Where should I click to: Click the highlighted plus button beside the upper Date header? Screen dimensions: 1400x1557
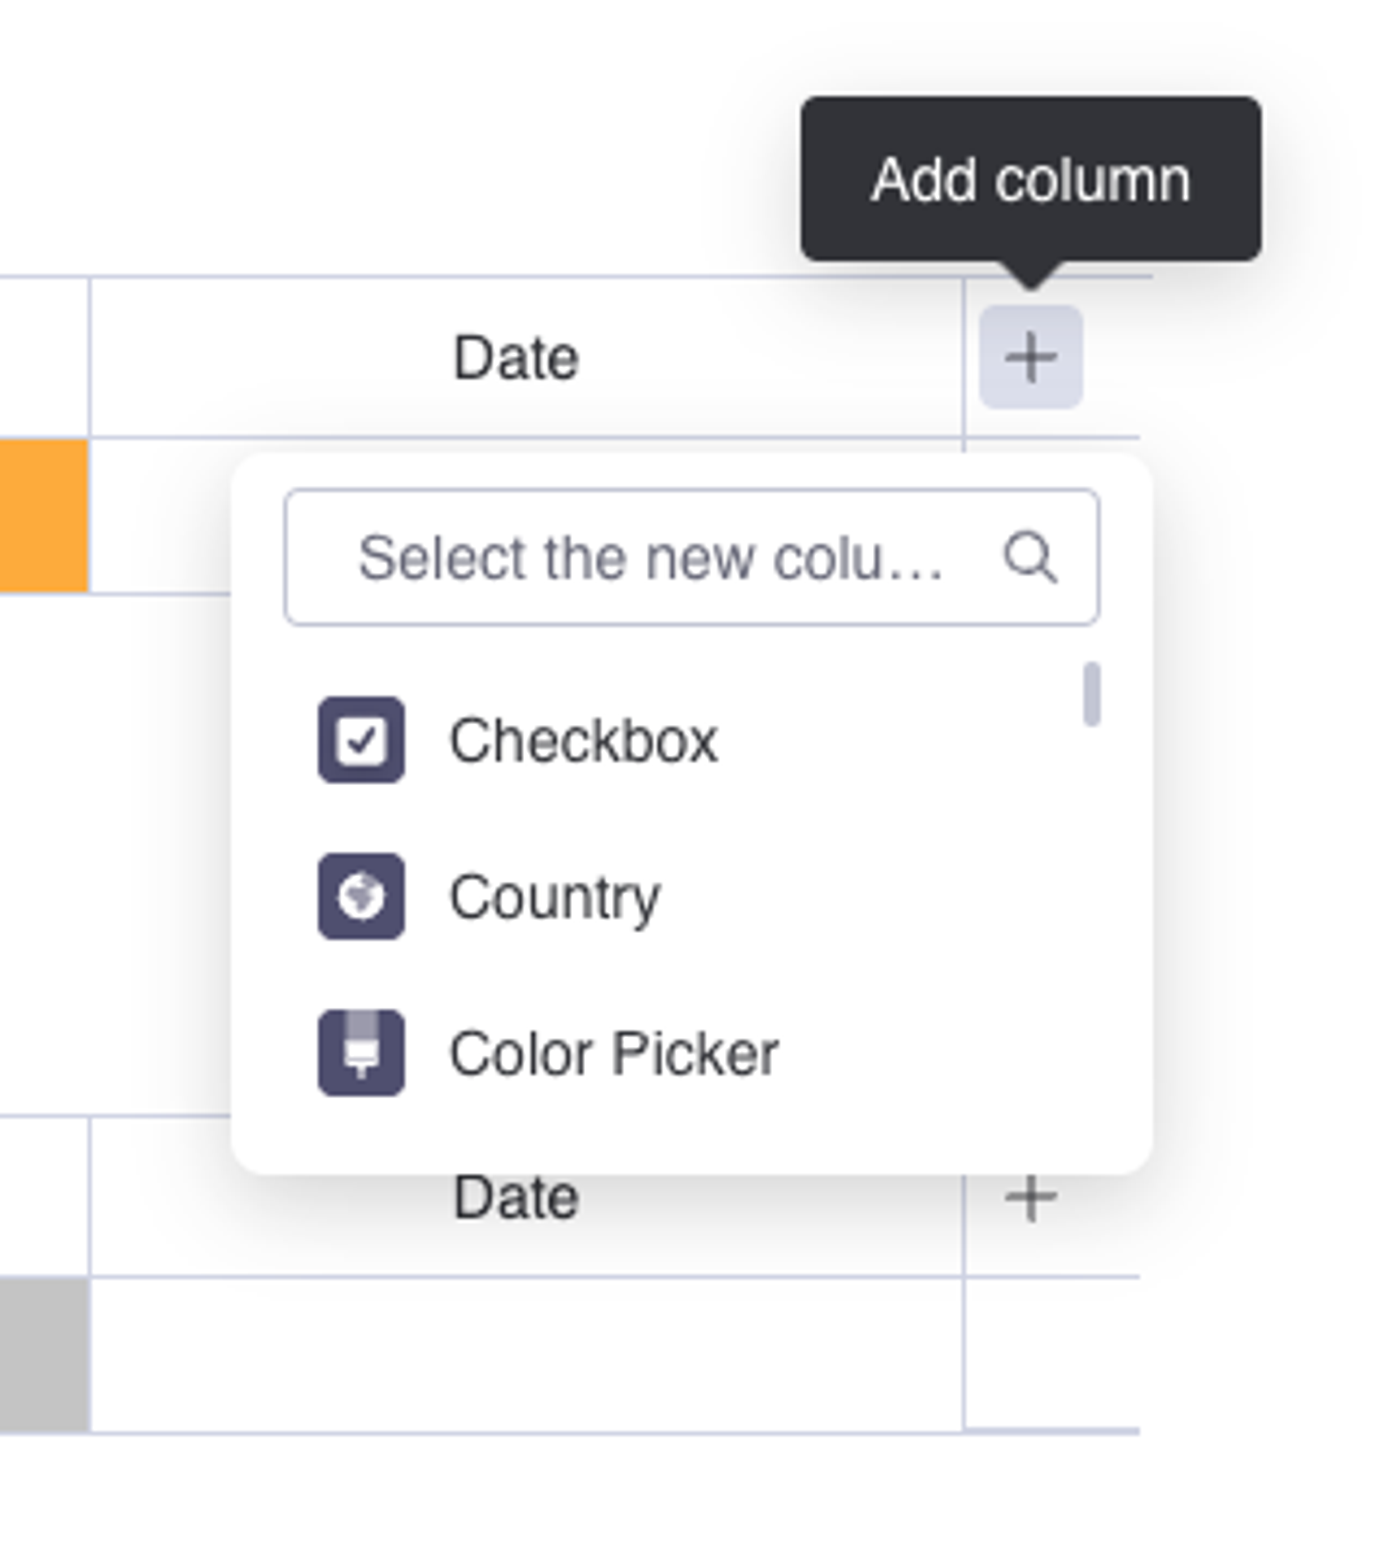tap(1030, 357)
